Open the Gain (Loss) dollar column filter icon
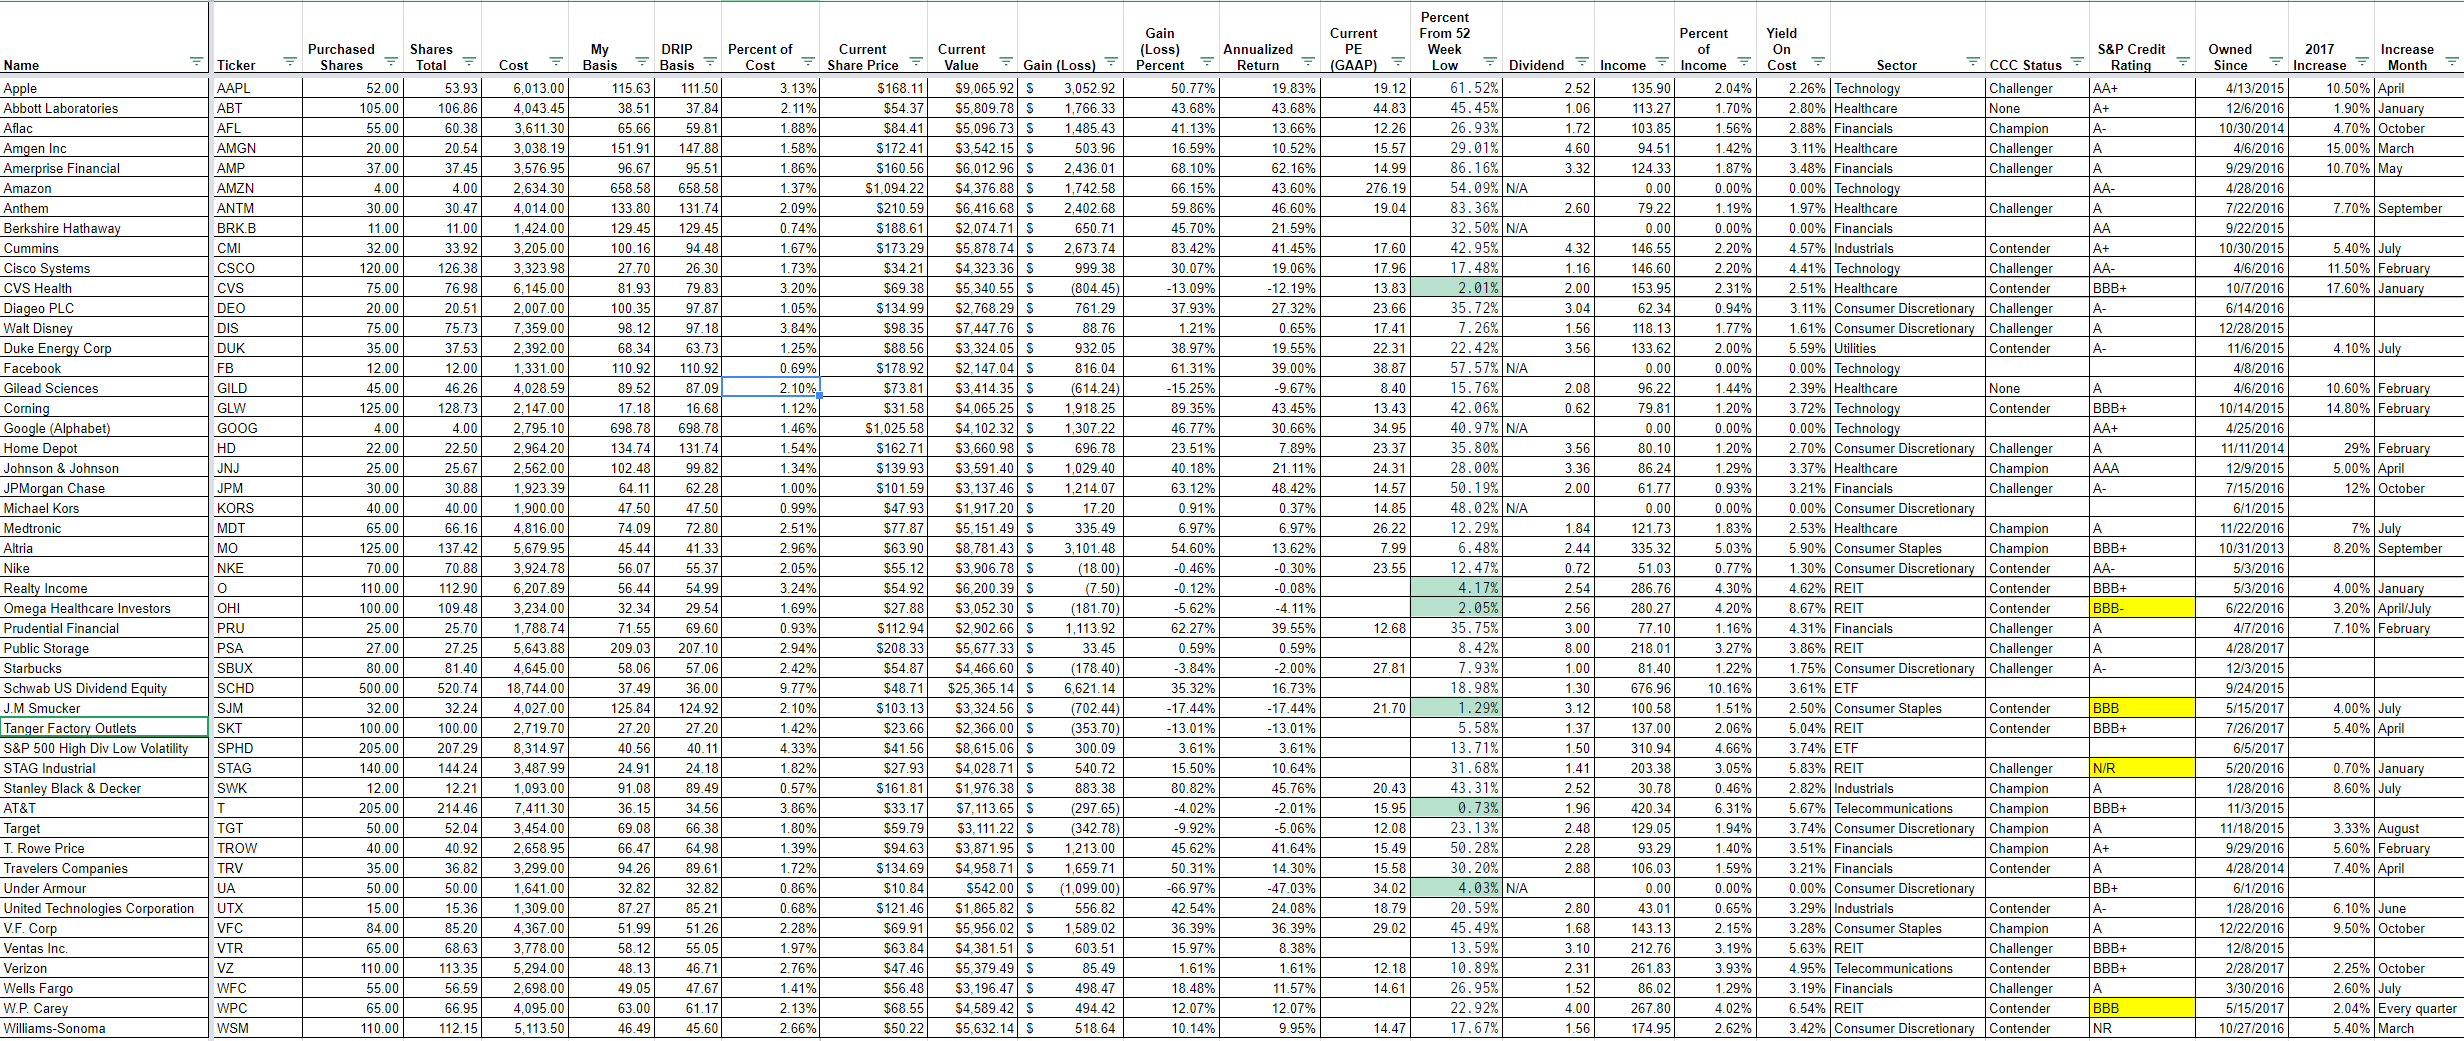Screen dimensions: 2464x1041 click(x=1110, y=62)
